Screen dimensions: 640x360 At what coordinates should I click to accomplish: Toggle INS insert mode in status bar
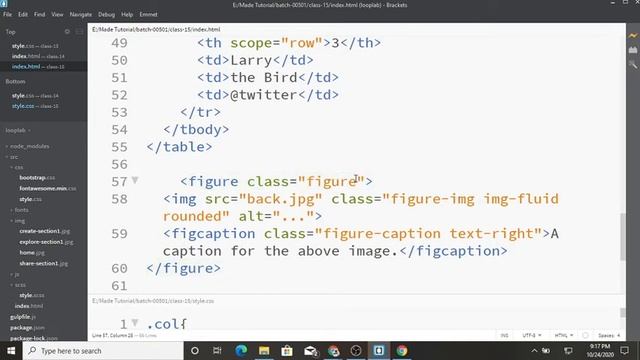(x=504, y=335)
